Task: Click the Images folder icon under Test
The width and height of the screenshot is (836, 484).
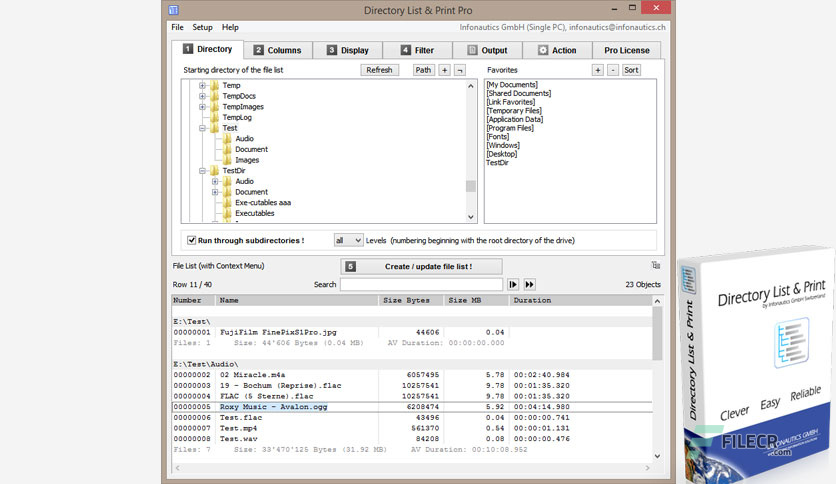Action: (227, 160)
